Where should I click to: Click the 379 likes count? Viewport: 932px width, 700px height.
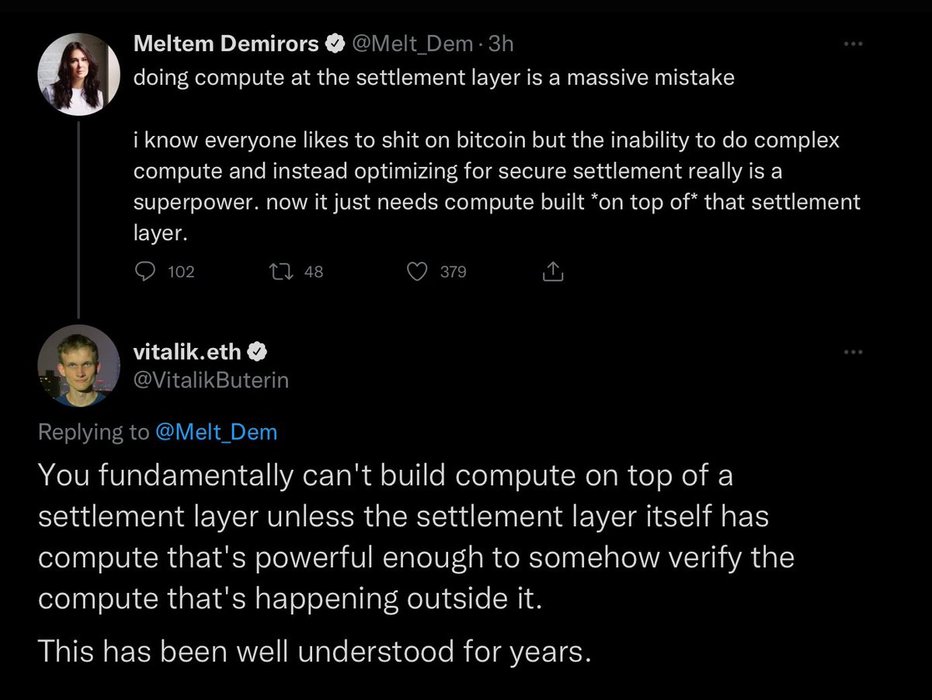pyautogui.click(x=453, y=271)
